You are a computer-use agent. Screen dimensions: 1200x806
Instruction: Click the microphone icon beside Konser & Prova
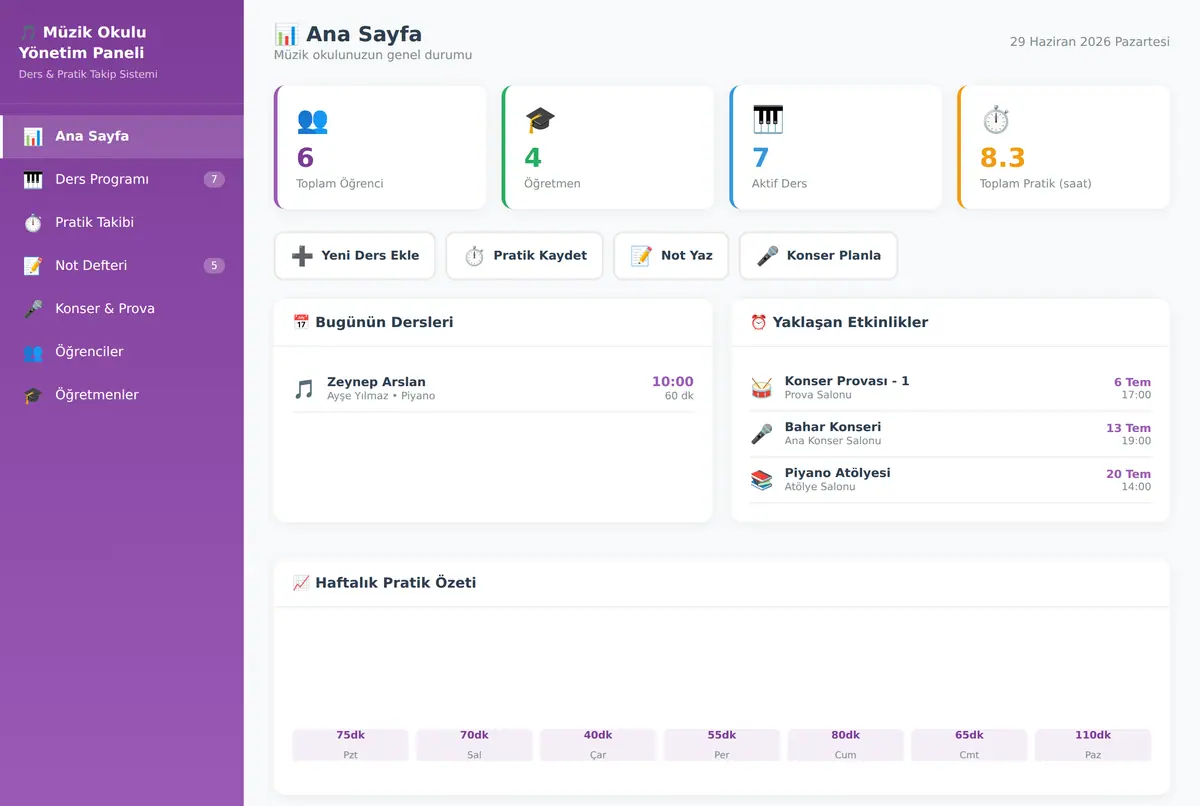point(33,309)
